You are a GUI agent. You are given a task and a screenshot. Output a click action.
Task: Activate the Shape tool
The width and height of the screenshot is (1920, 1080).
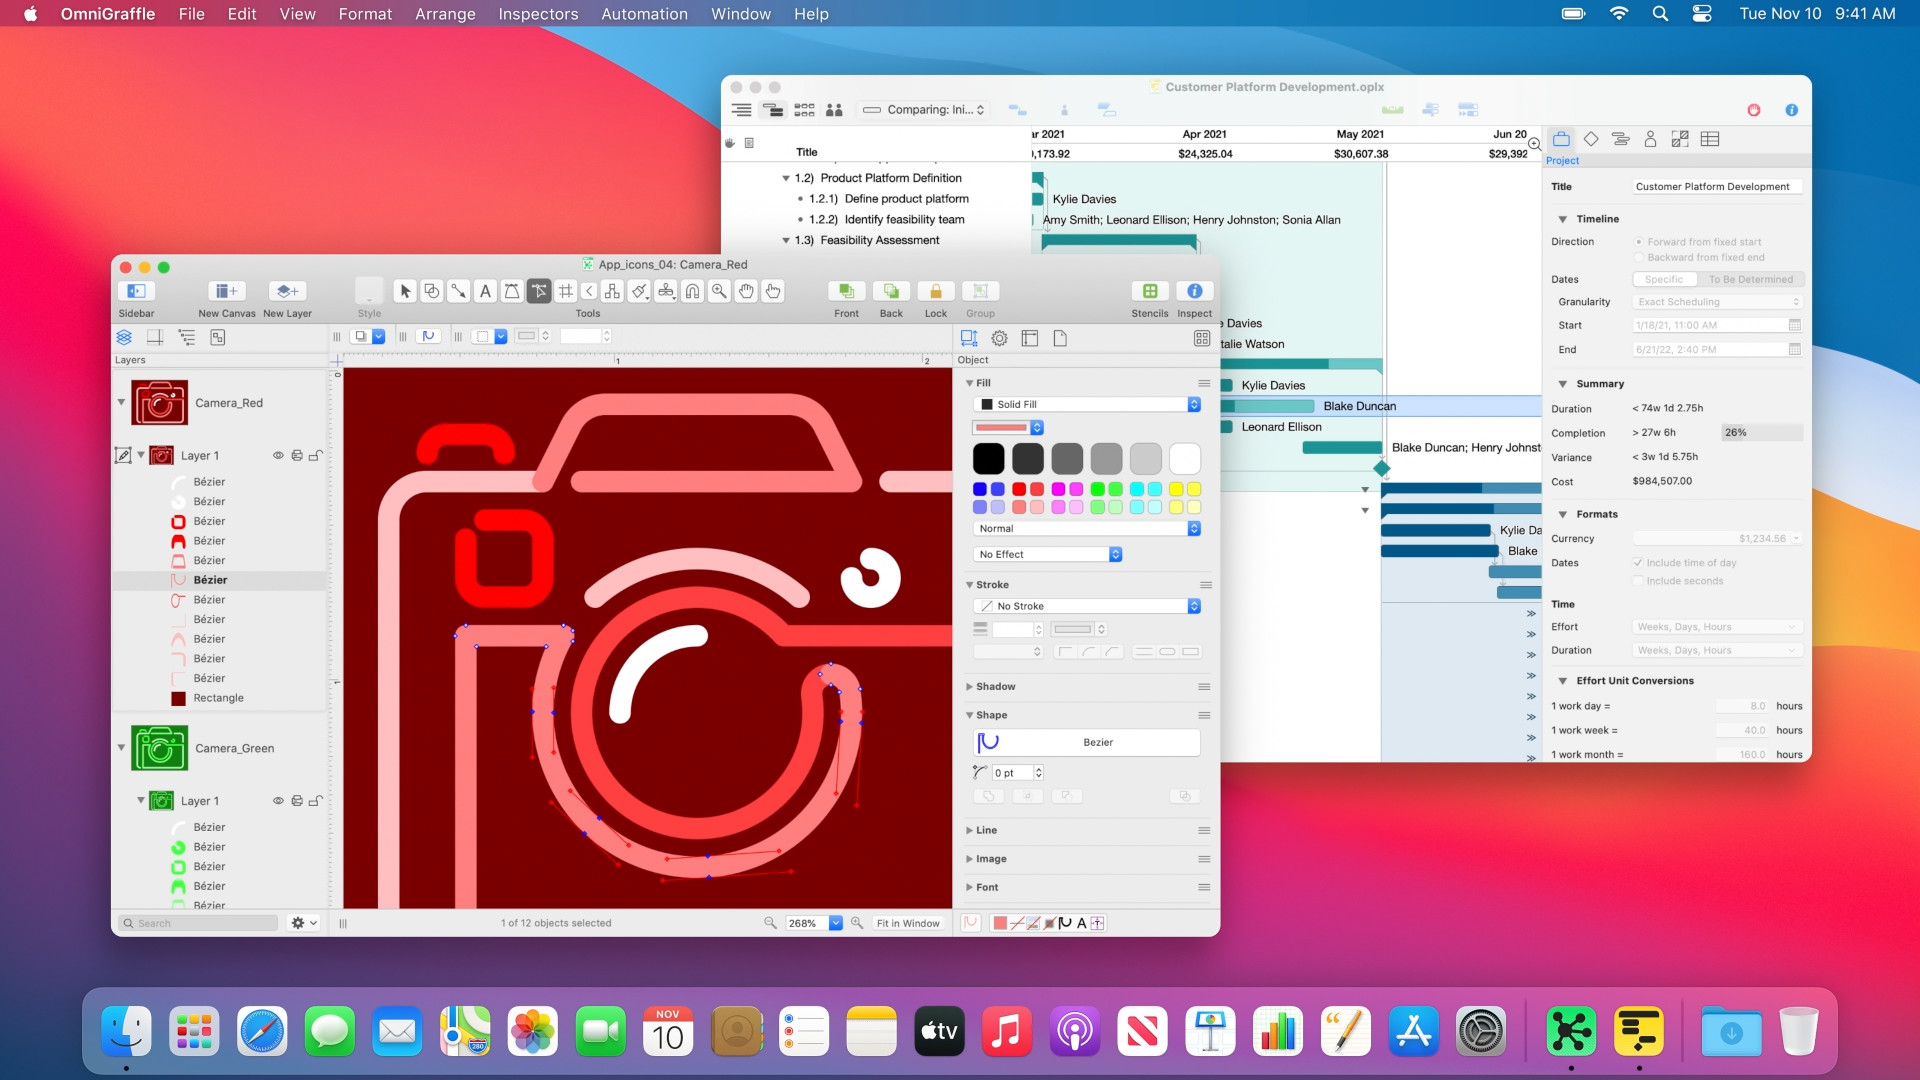click(432, 291)
